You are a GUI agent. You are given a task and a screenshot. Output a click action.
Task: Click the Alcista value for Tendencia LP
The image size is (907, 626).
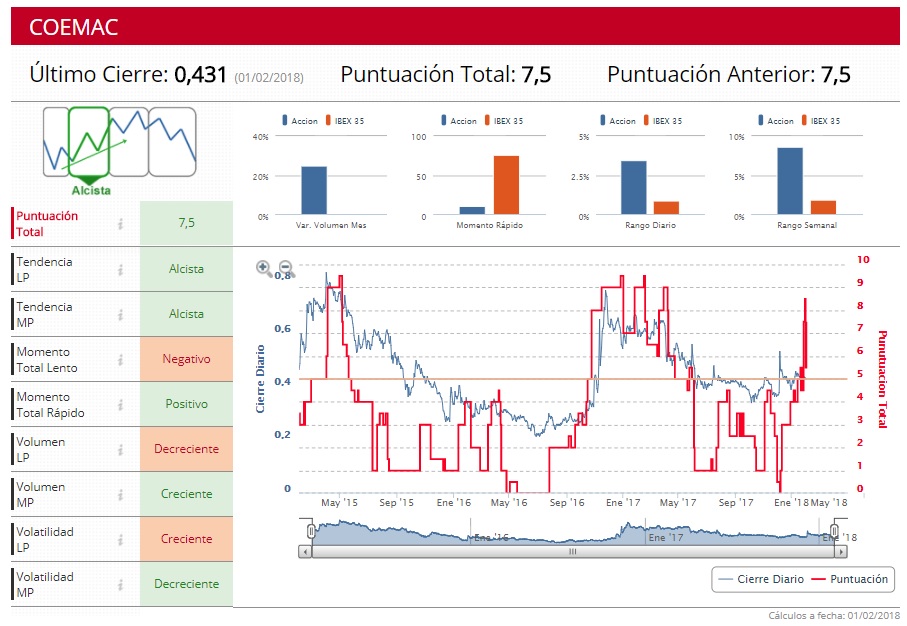[186, 269]
